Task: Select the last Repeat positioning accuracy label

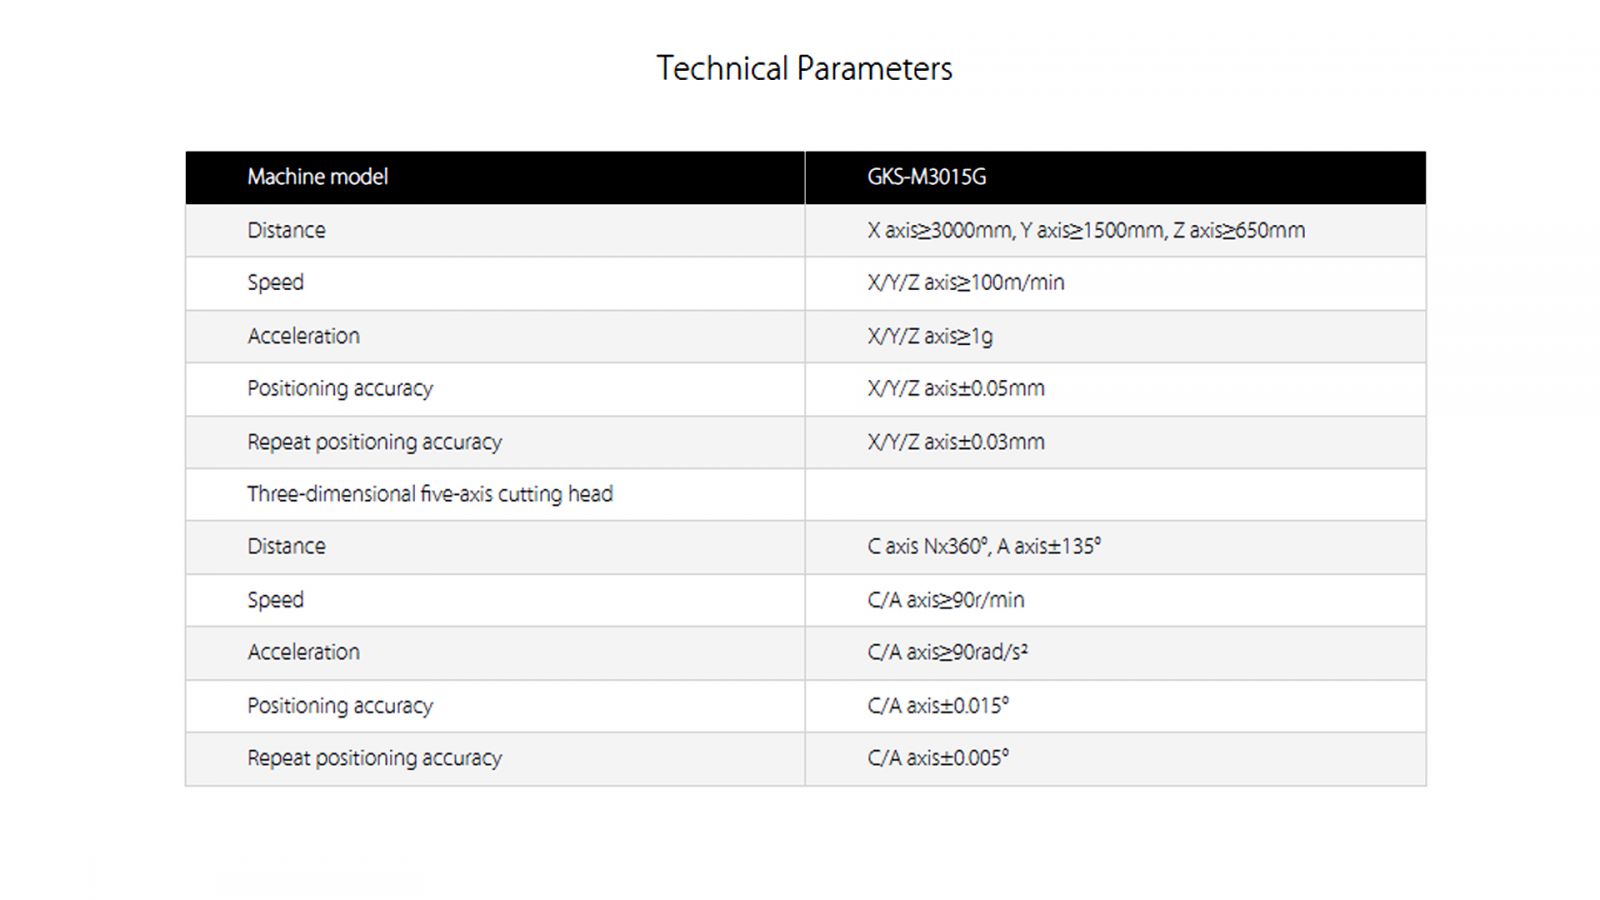Action: click(x=374, y=758)
